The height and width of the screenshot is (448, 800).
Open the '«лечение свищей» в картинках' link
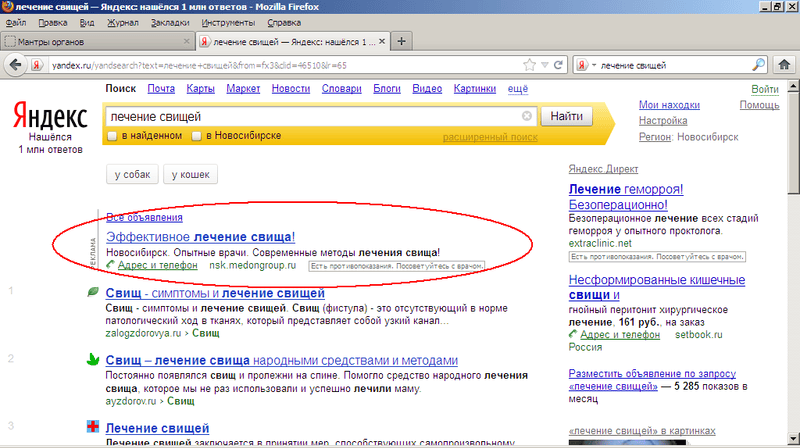point(642,431)
